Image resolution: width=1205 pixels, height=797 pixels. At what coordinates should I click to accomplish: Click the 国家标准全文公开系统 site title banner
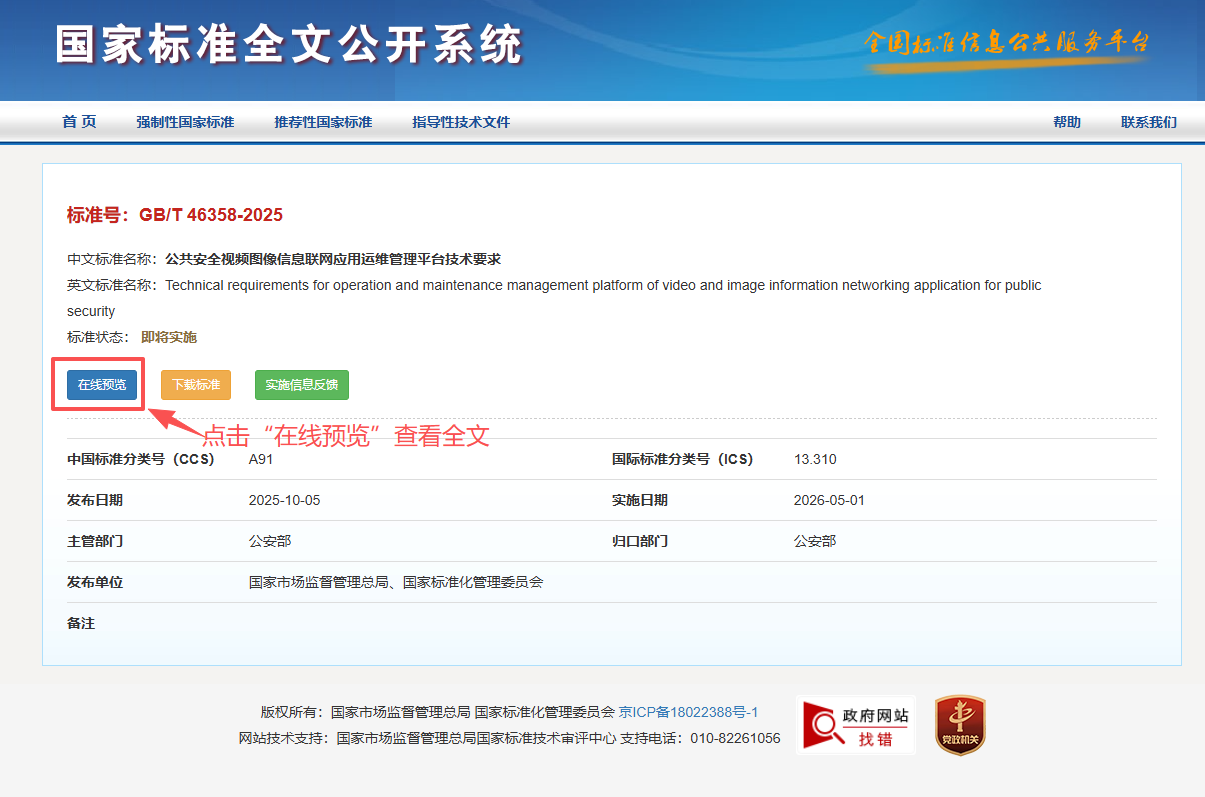(x=289, y=44)
